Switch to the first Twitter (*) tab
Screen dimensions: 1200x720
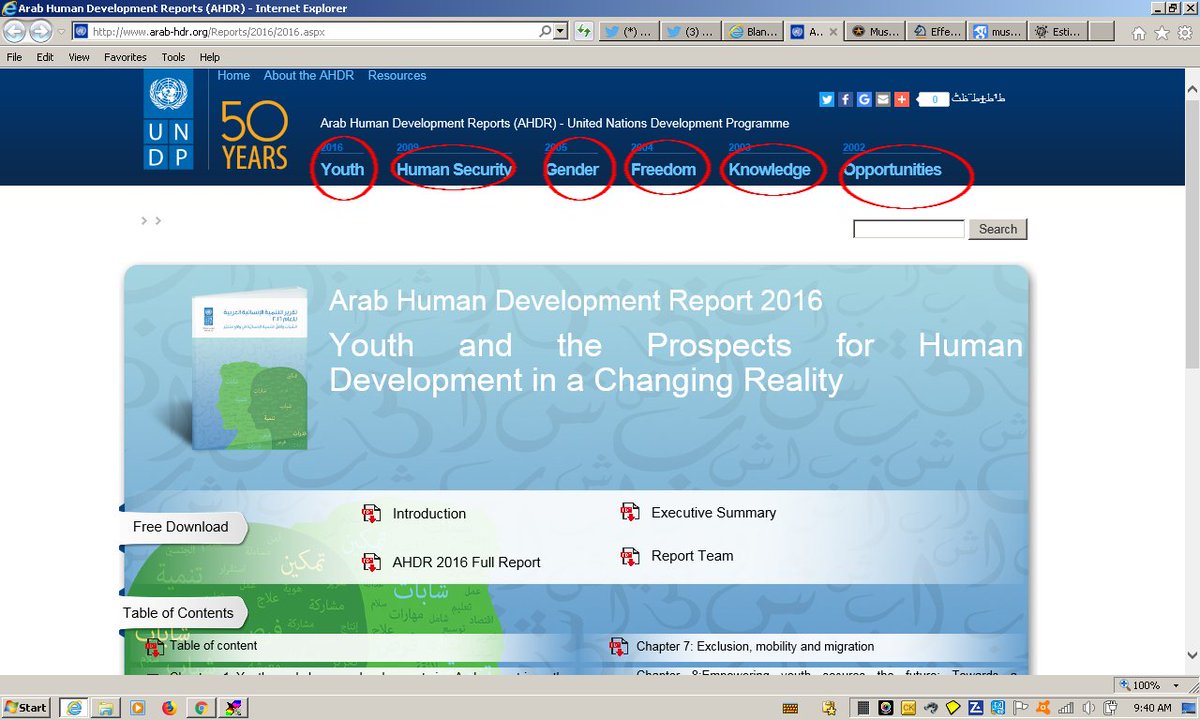(x=628, y=32)
